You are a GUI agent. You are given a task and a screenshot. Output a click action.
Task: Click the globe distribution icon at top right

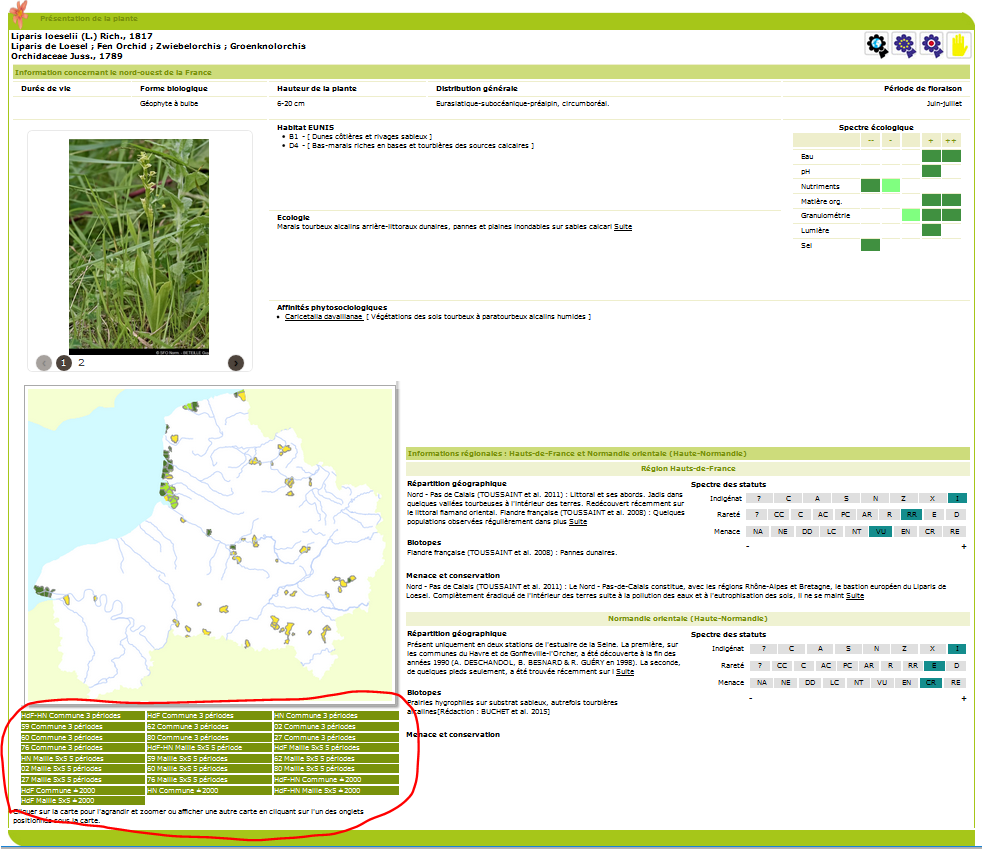(877, 42)
